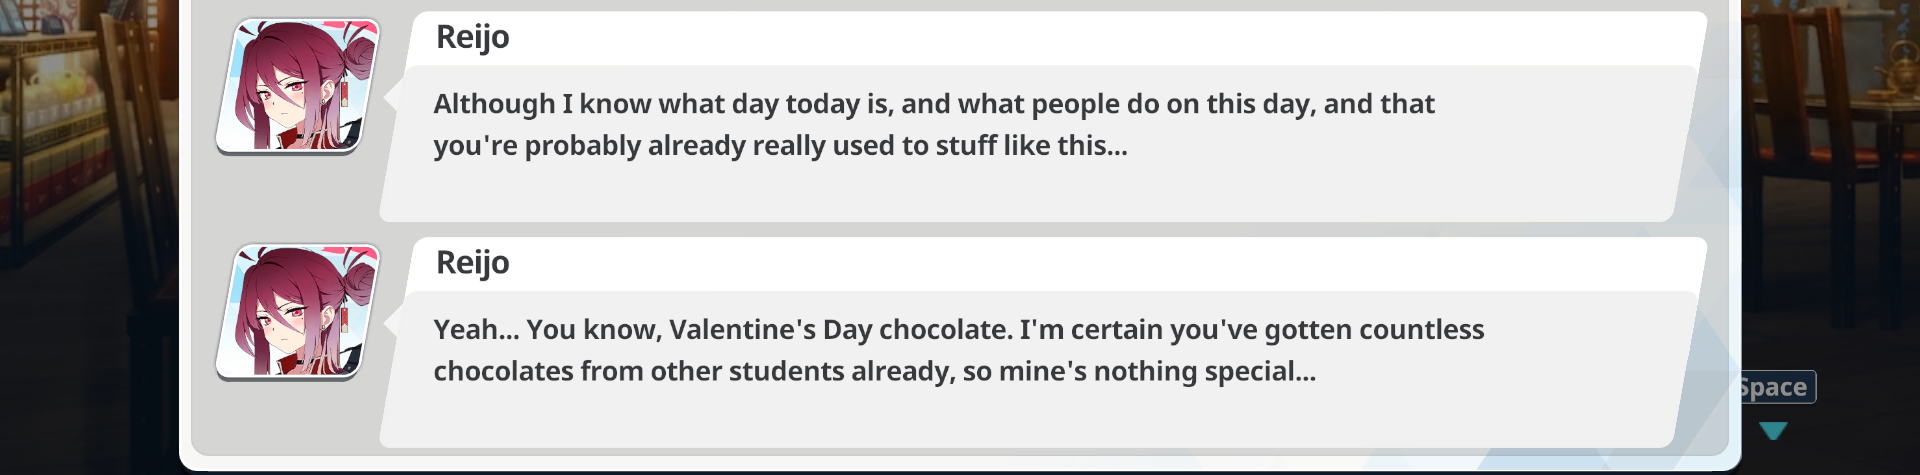This screenshot has height=475, width=1920.
Task: Click the "chocolates from other students" line
Action: point(874,372)
